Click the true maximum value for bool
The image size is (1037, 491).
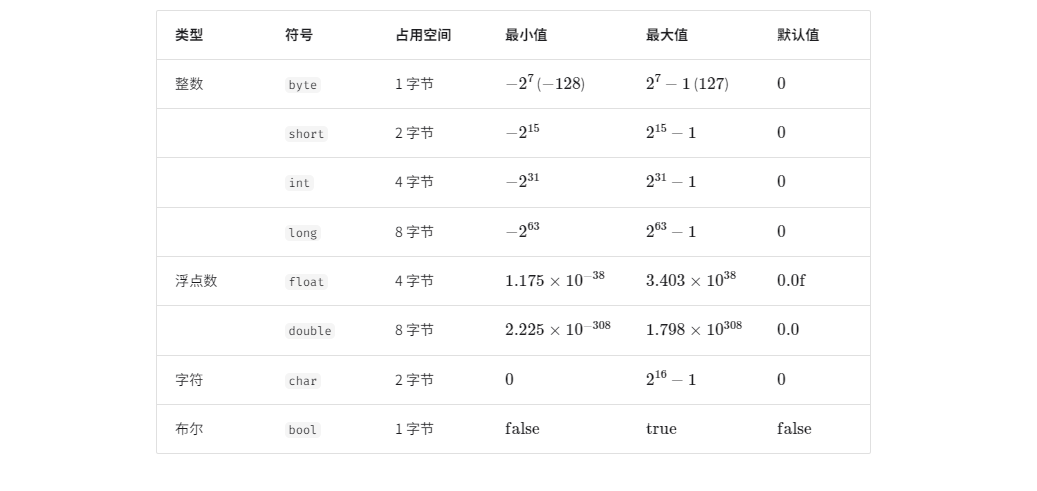click(x=661, y=429)
